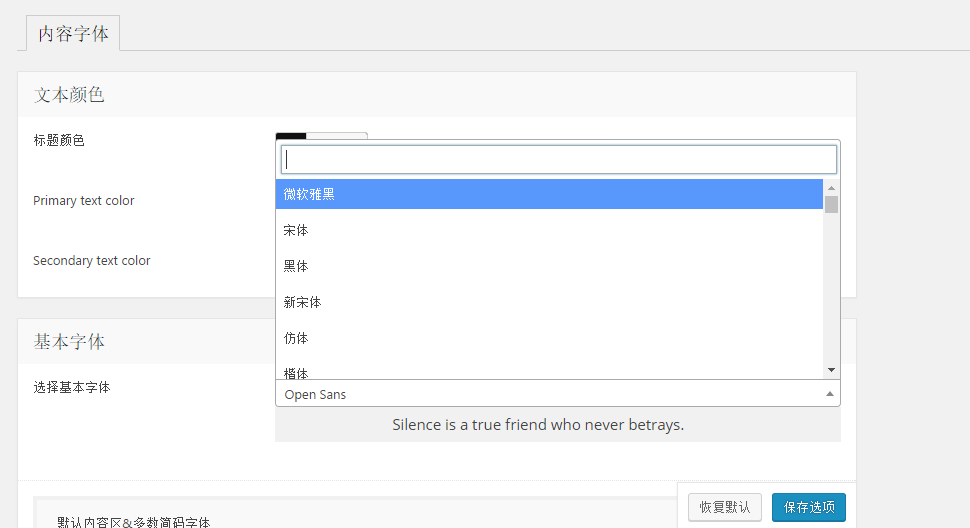970x528 pixels.
Task: Click the 默认内容区 section heading
Action: pyautogui.click(x=134, y=522)
